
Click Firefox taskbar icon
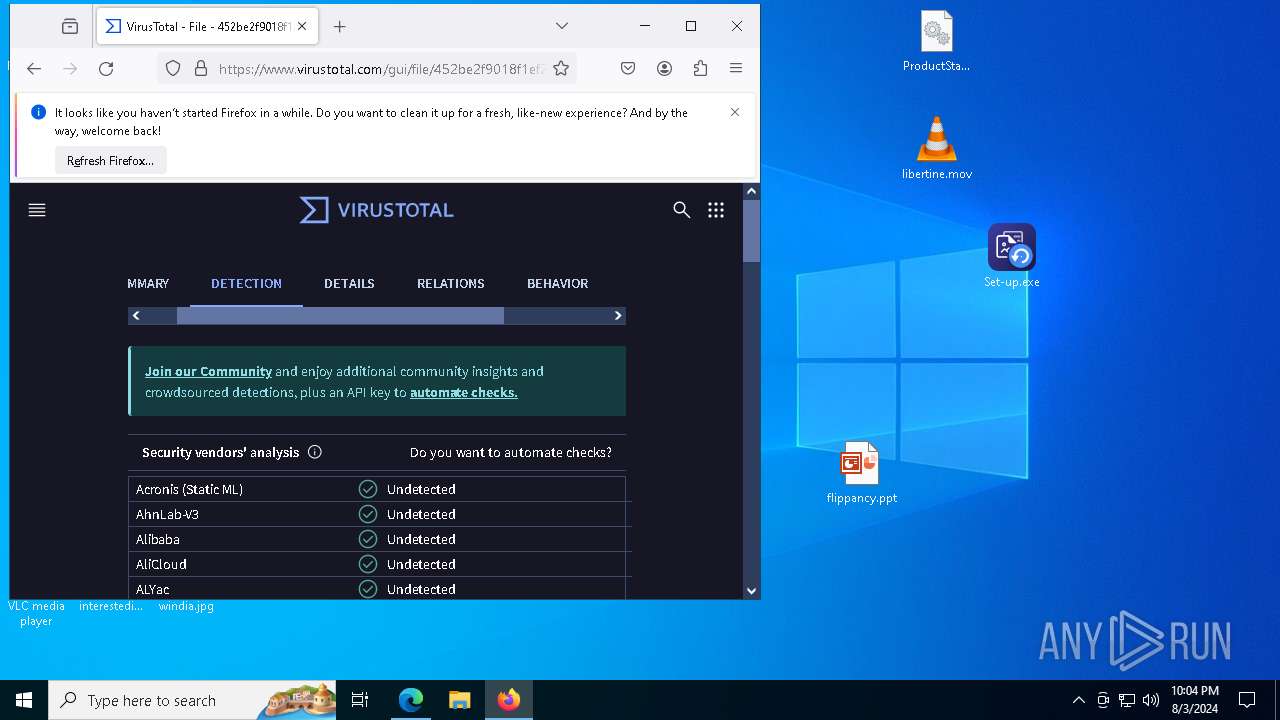tap(509, 700)
